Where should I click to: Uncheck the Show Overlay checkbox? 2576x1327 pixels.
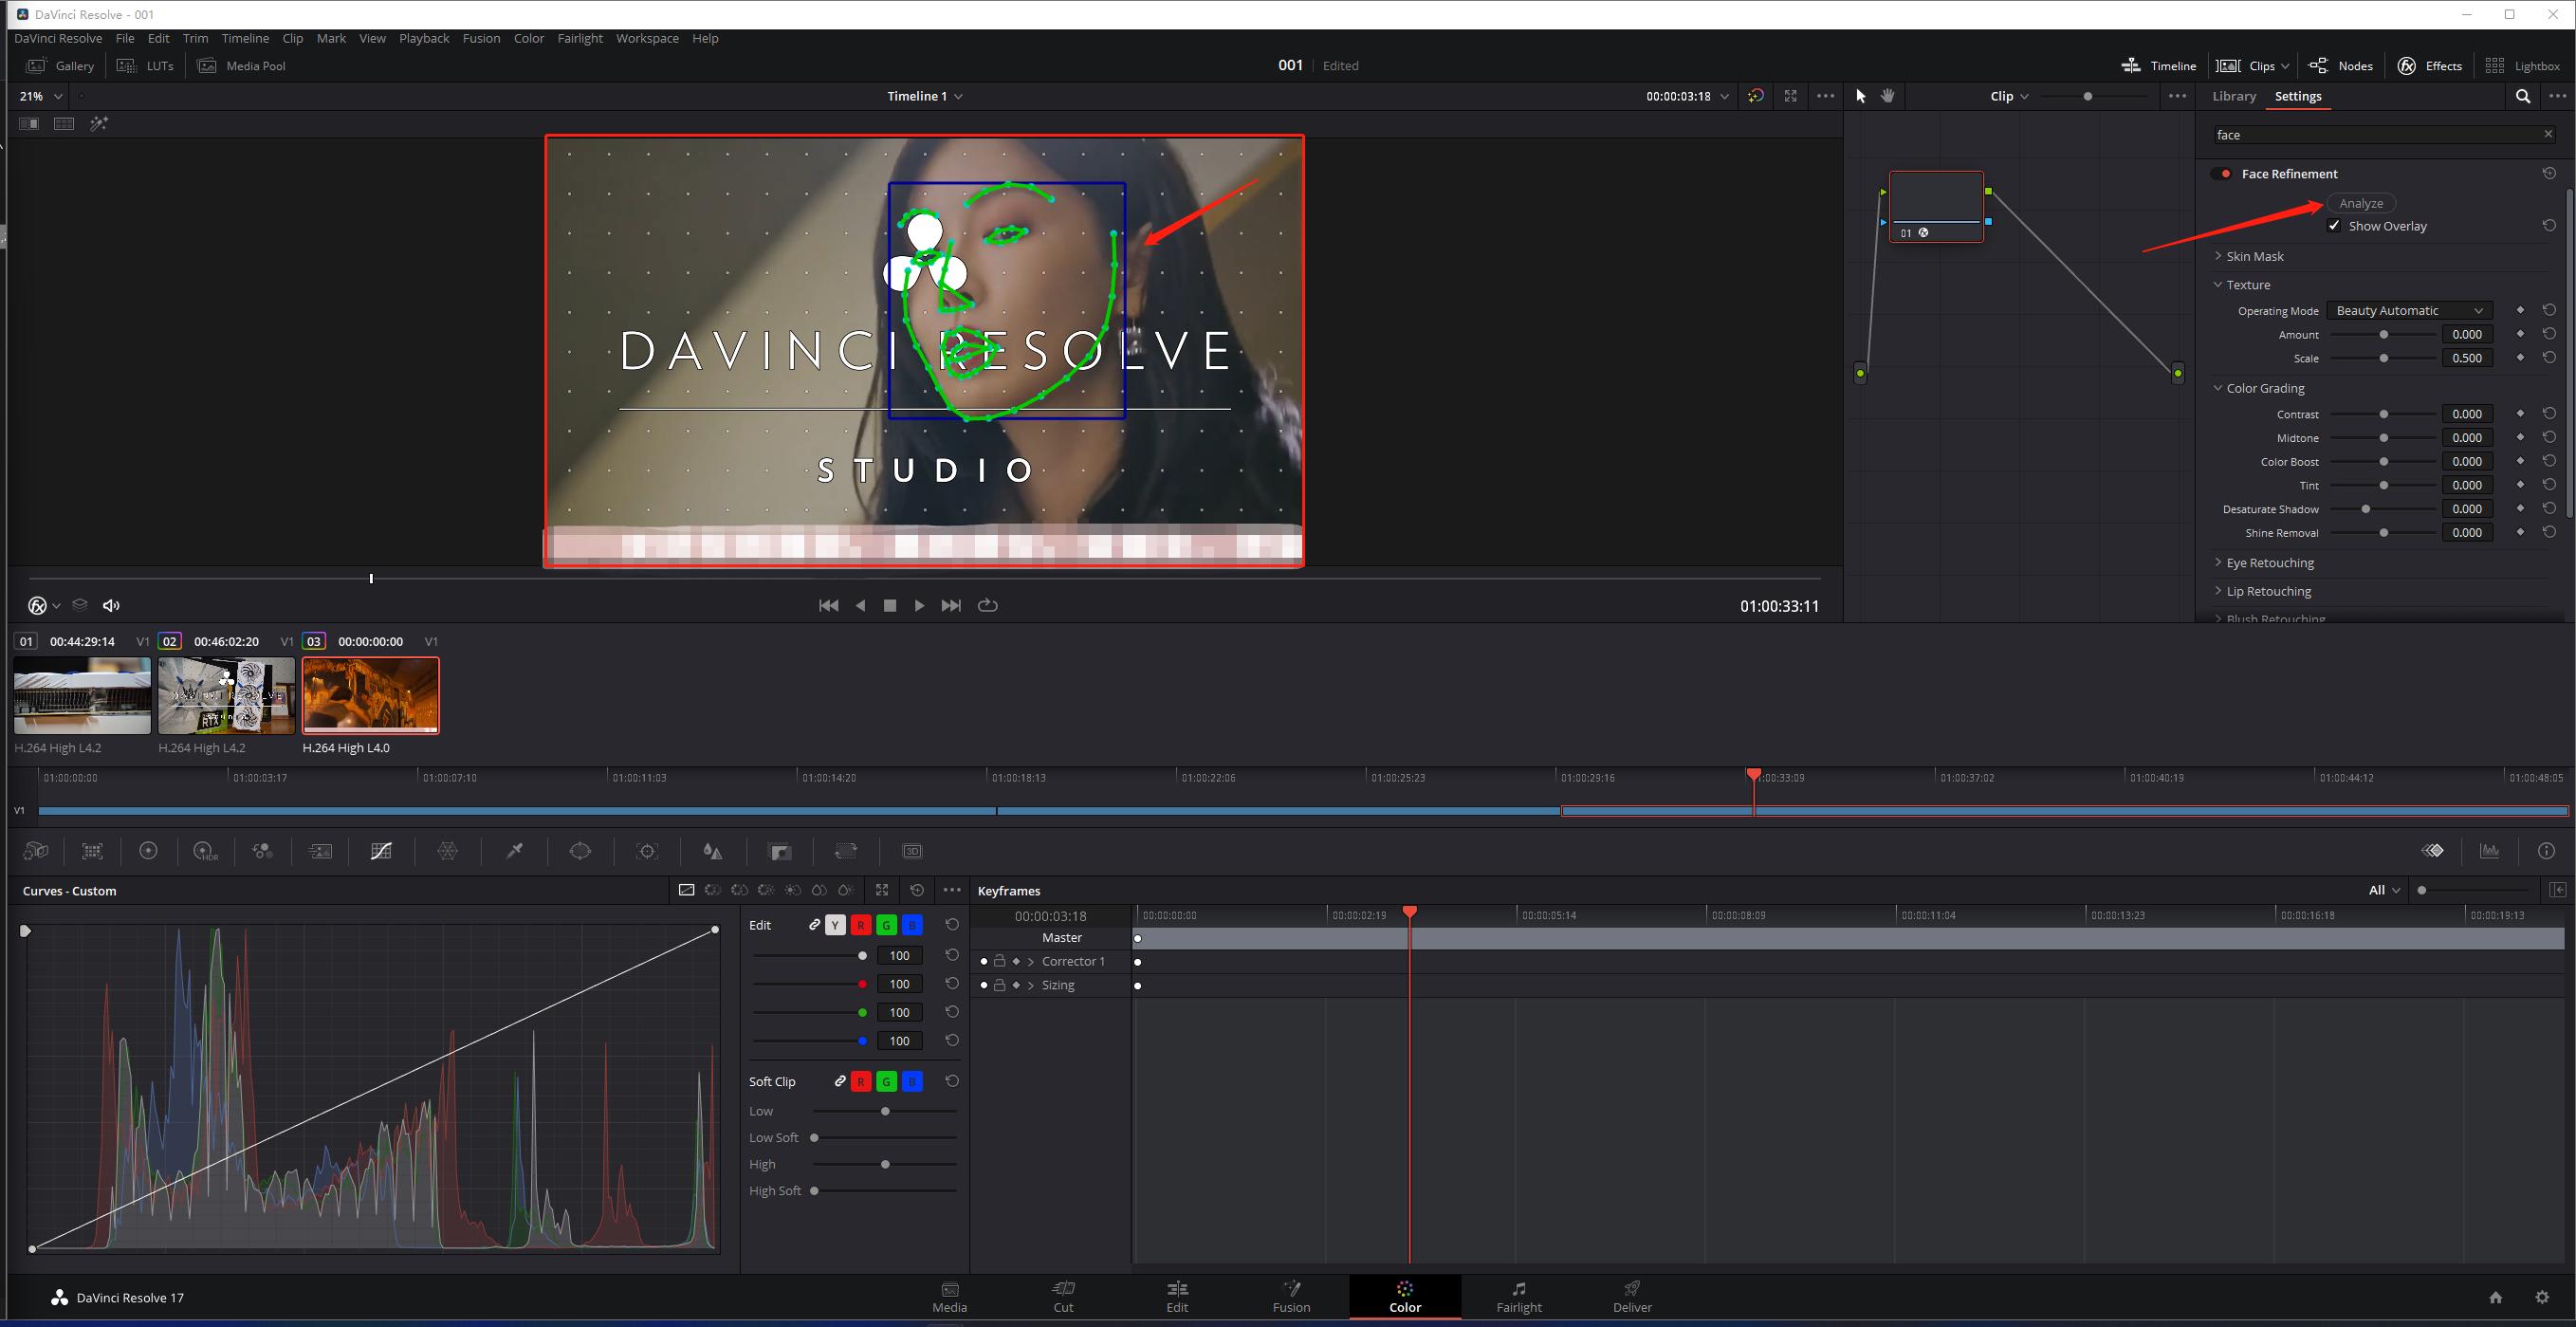pos(2333,226)
